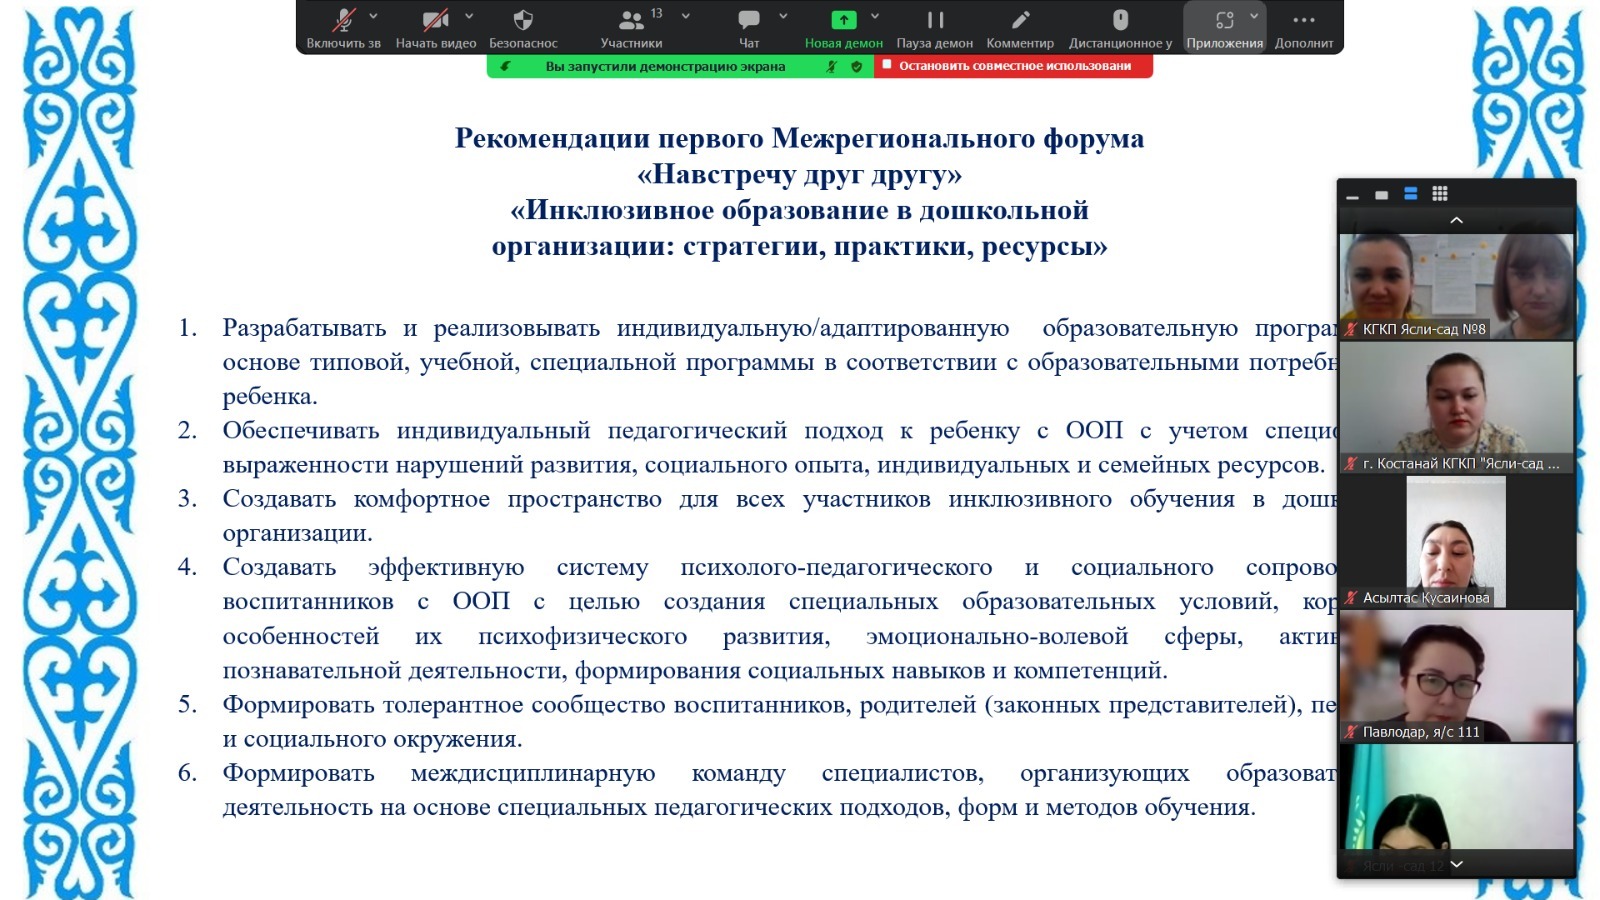Open Дополнит three-dot more menu
This screenshot has height=900, width=1600.
(x=1303, y=26)
